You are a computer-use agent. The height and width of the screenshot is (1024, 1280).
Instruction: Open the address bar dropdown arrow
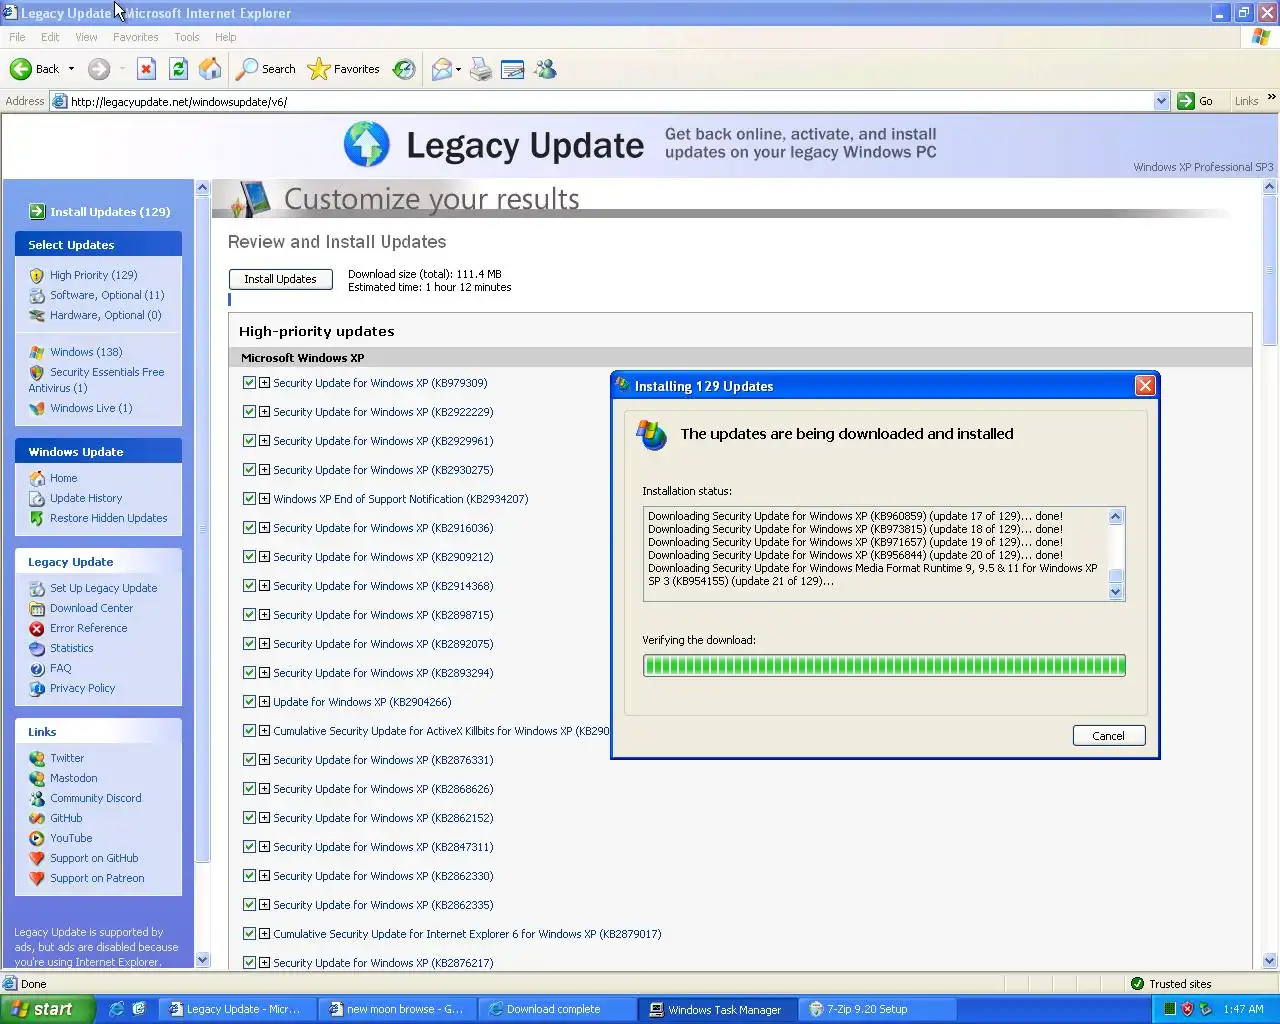[x=1161, y=101]
